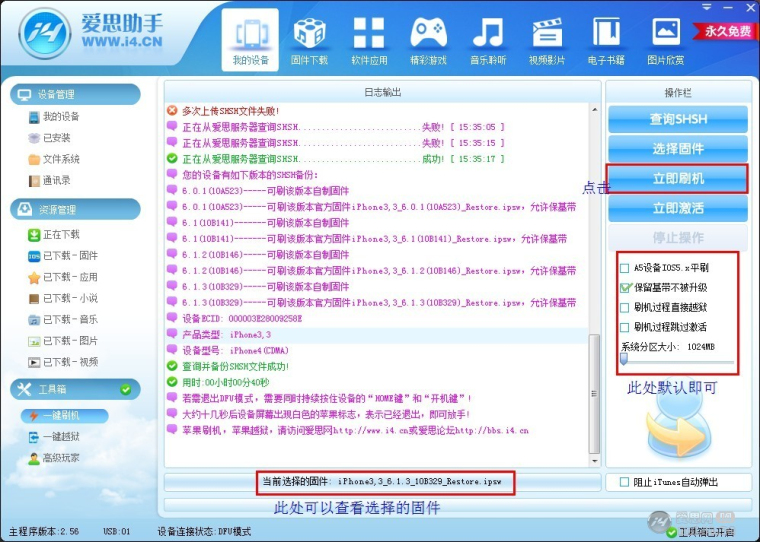760x542 pixels.
Task: Click the 当前选择的固件 file name bar
Action: [383, 482]
